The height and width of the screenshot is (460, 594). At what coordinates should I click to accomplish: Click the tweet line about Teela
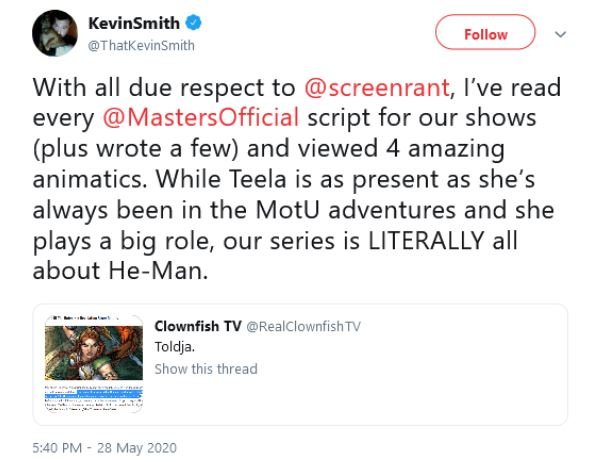[x=284, y=179]
